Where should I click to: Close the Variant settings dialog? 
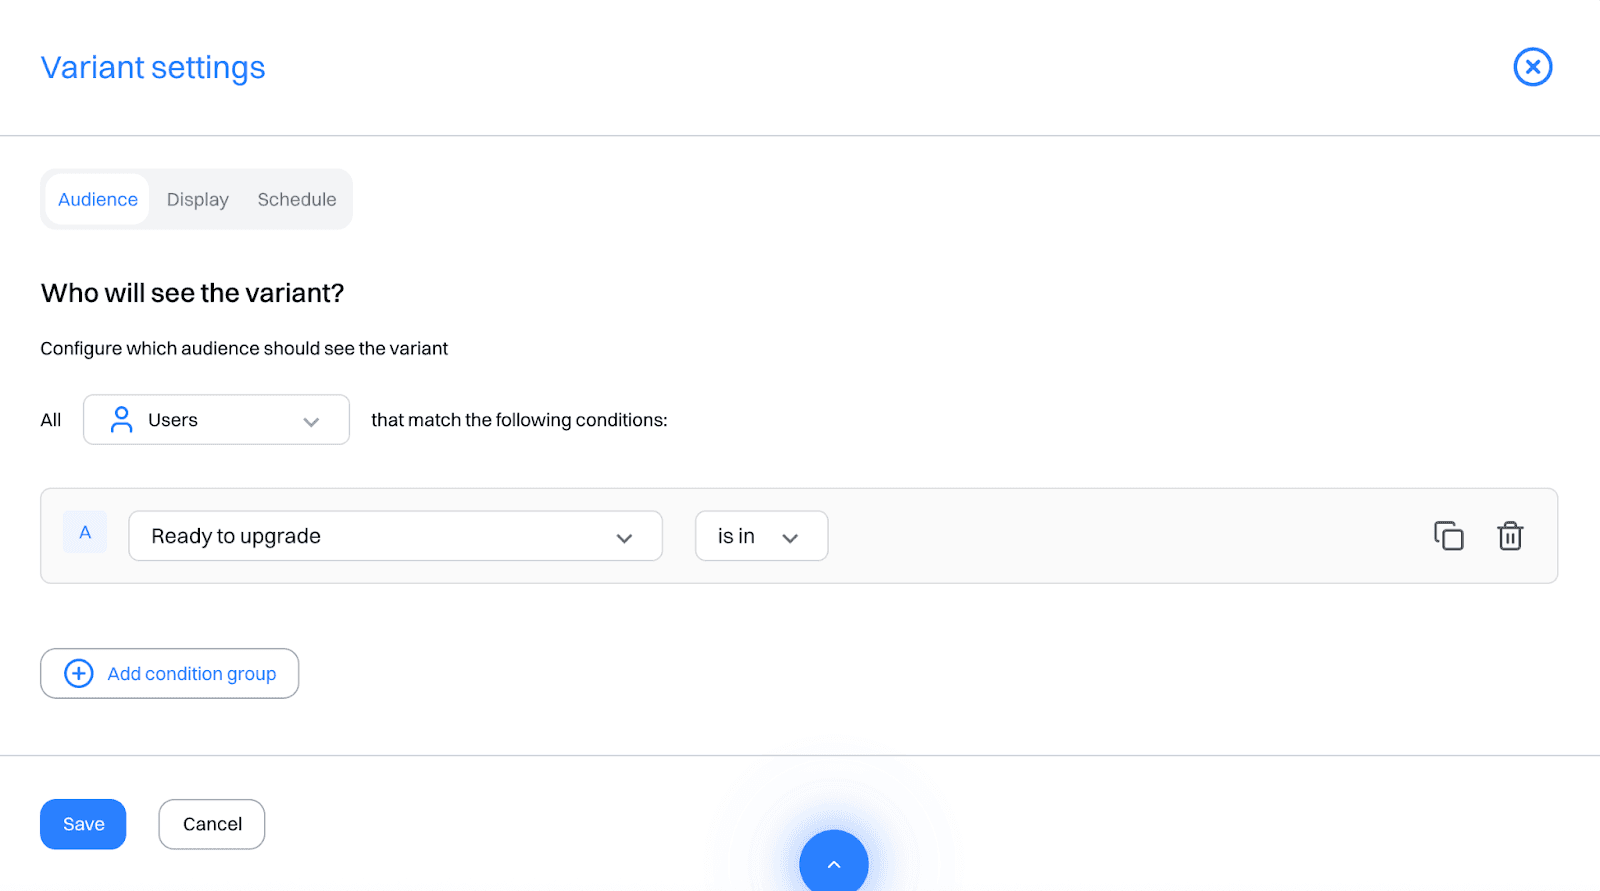(1532, 67)
